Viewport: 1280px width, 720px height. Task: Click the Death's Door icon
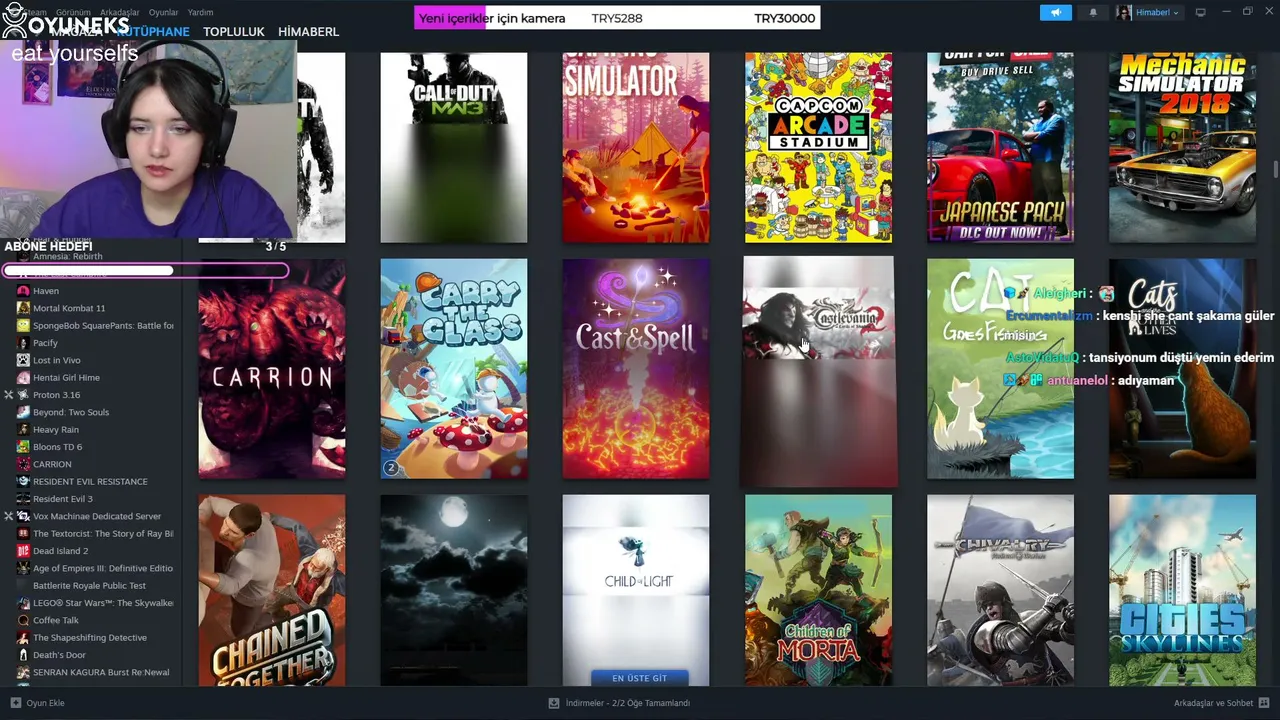23,655
